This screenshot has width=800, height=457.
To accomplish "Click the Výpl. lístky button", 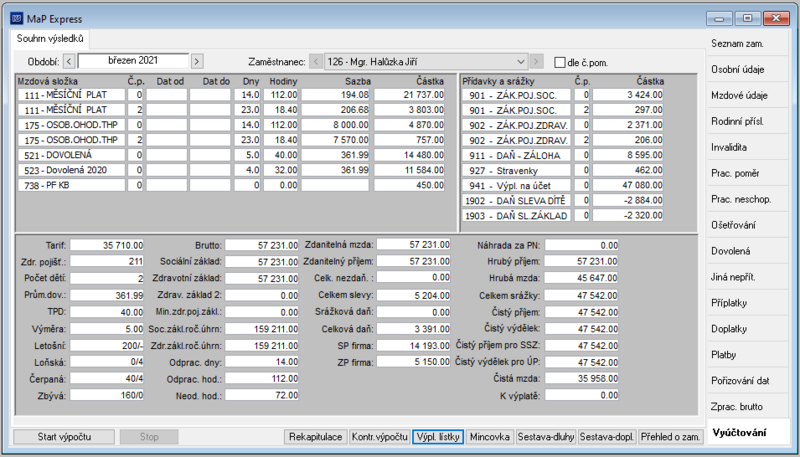I will click(438, 437).
